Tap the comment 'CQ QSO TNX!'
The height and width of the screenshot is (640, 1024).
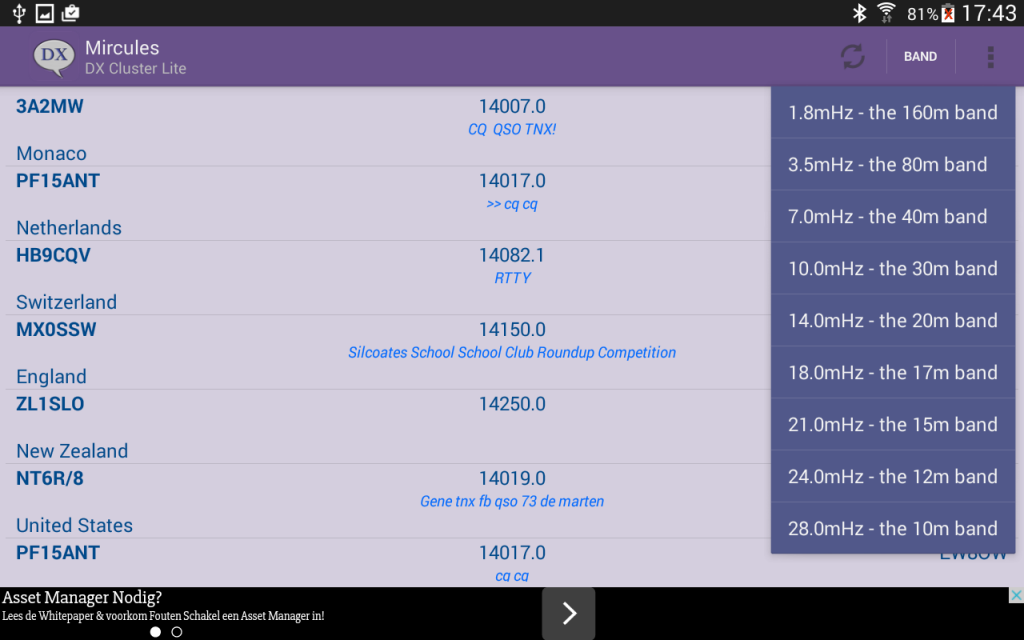tap(512, 129)
